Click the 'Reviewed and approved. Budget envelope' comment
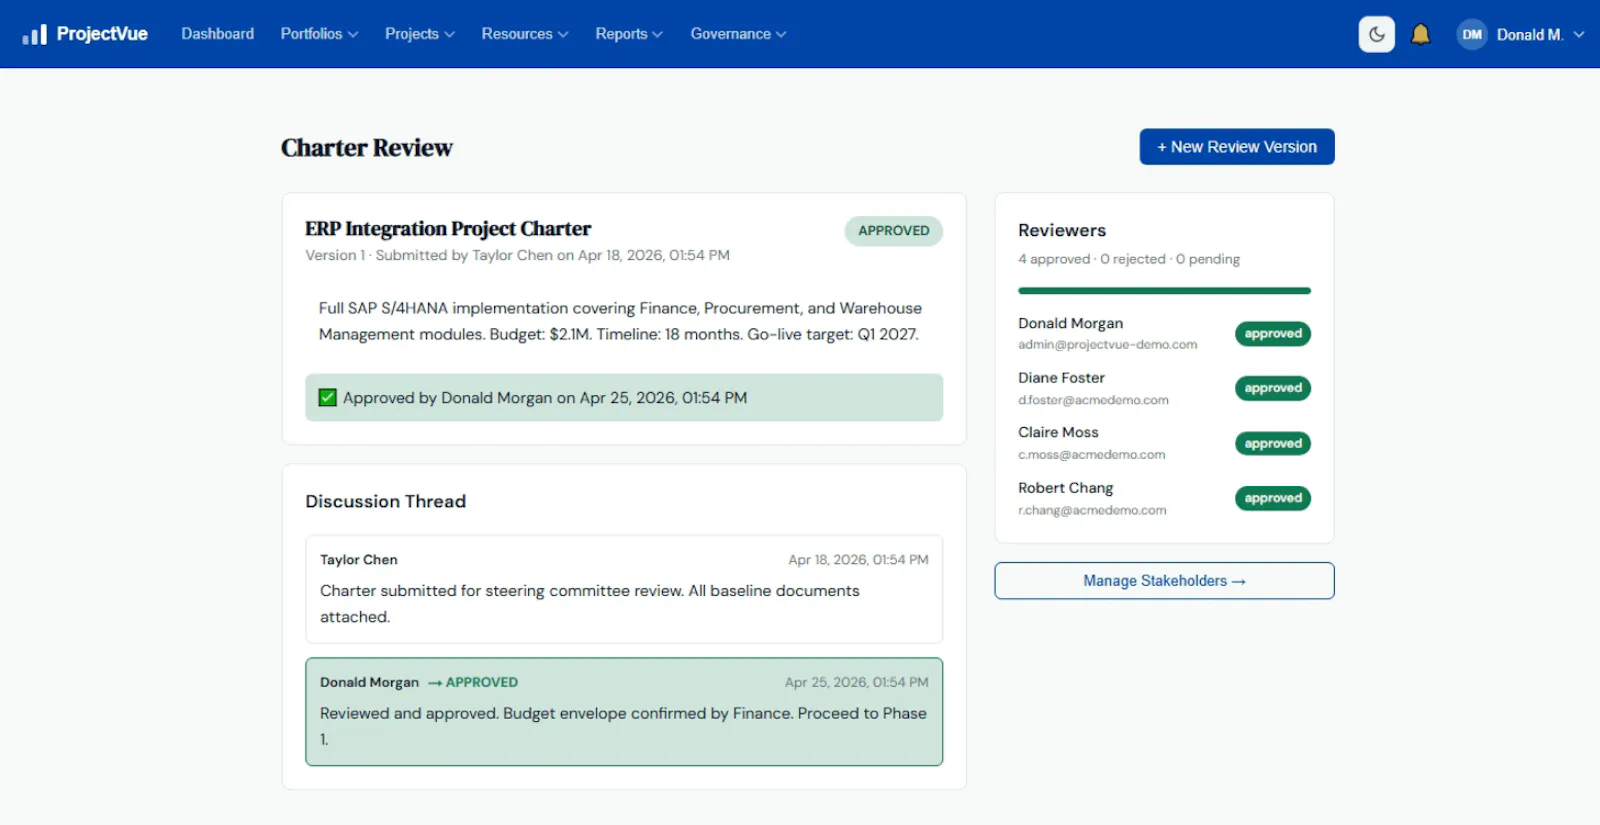The width and height of the screenshot is (1600, 825). click(623, 726)
